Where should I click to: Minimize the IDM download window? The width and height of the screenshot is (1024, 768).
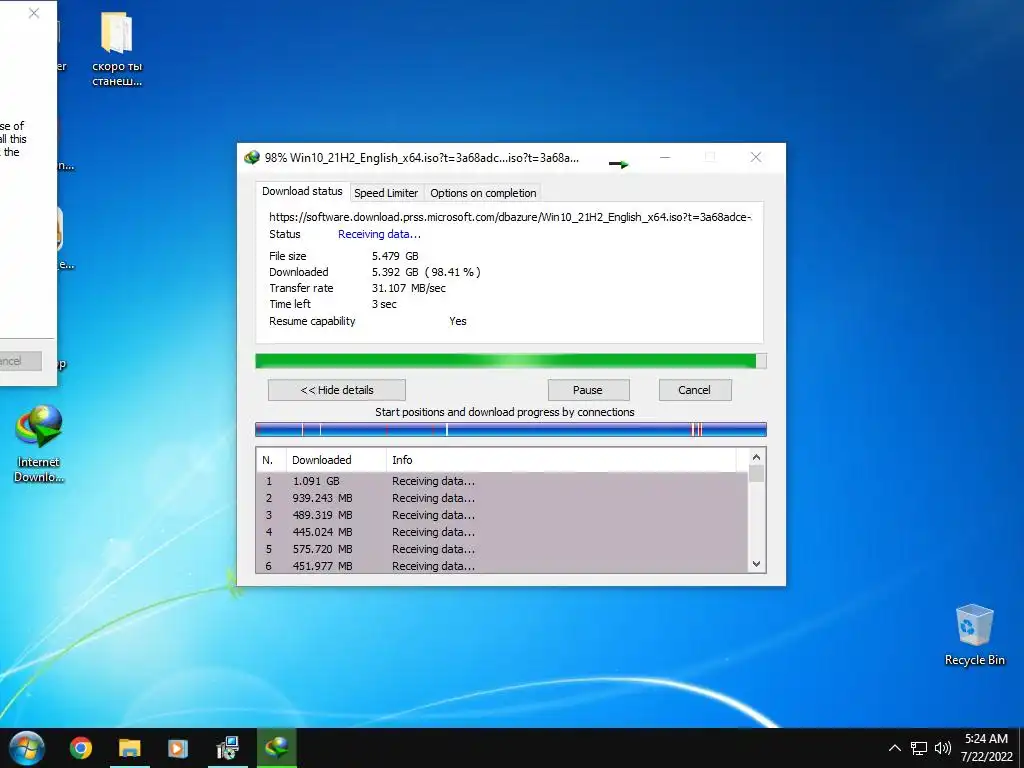665,157
